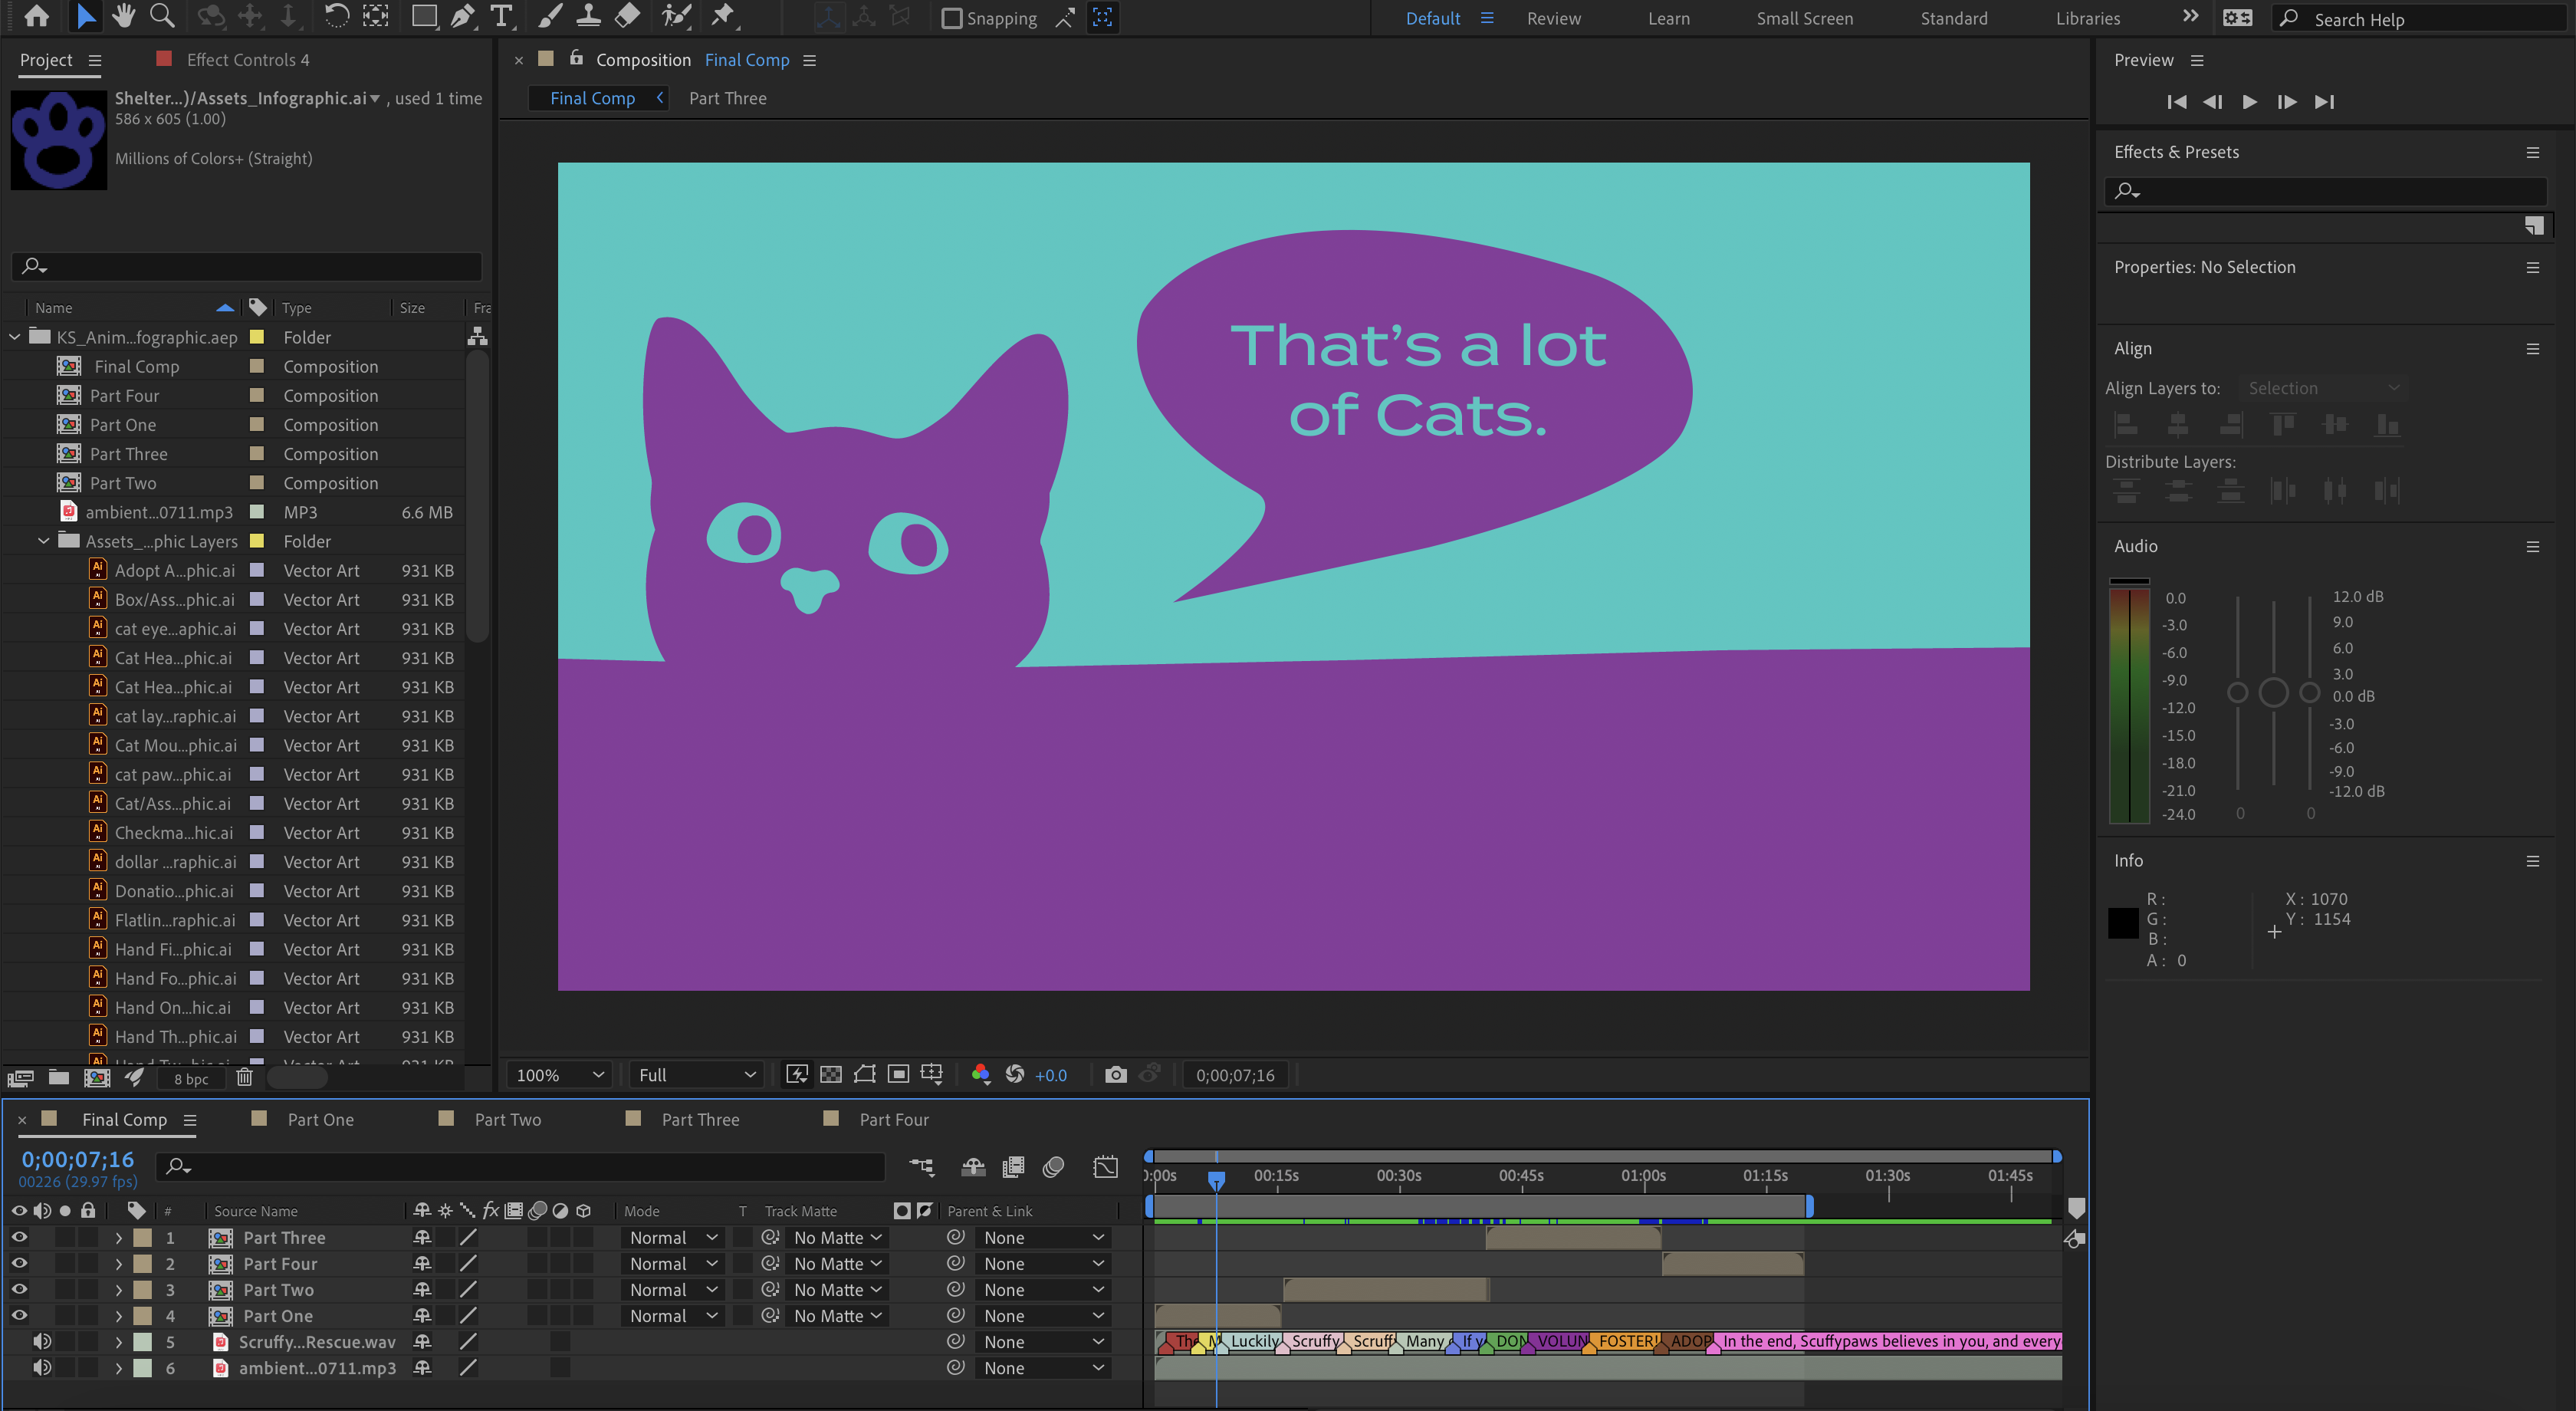Switch to the Part Two timeline tab
Viewport: 2576px width, 1411px height.
(x=507, y=1119)
